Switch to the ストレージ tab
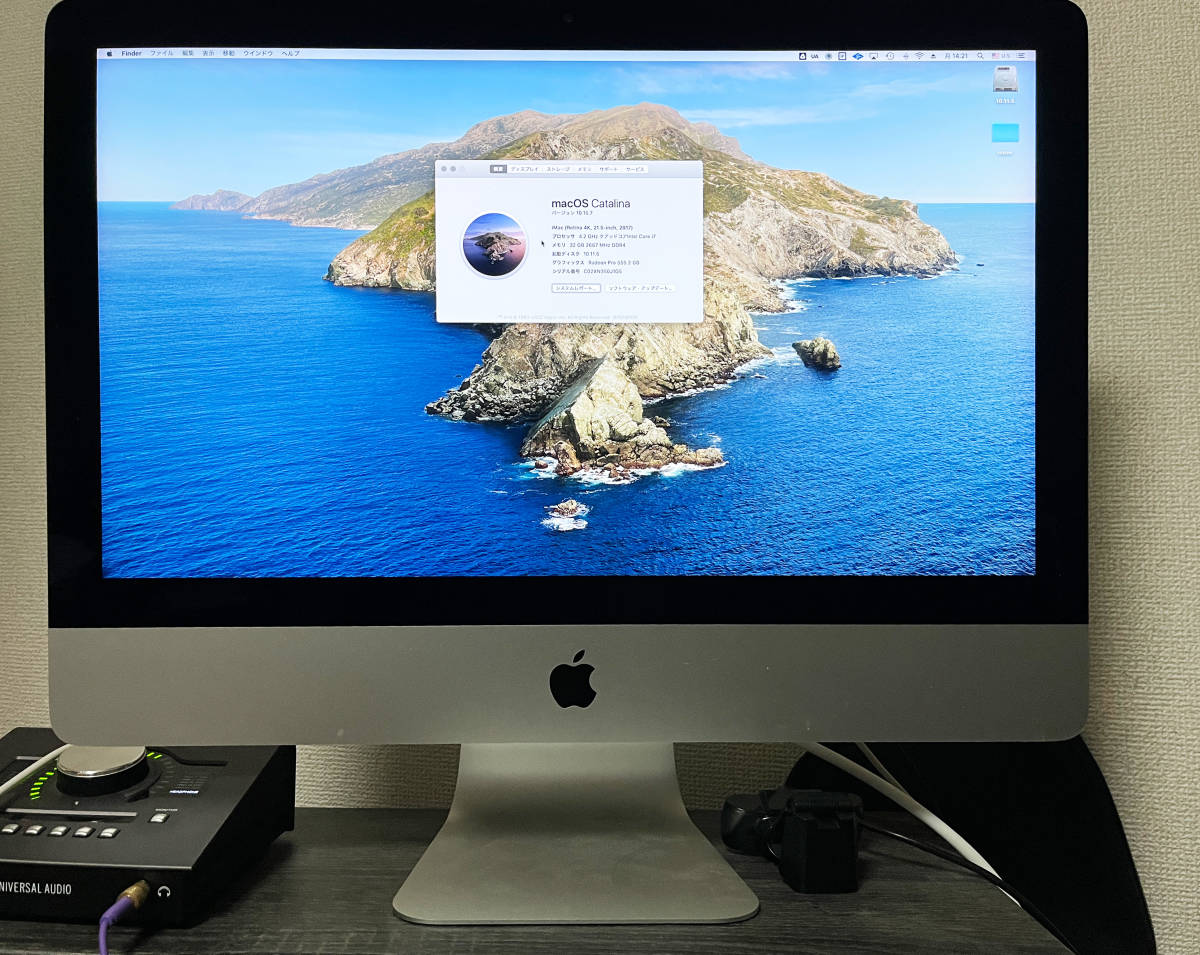 pos(558,169)
